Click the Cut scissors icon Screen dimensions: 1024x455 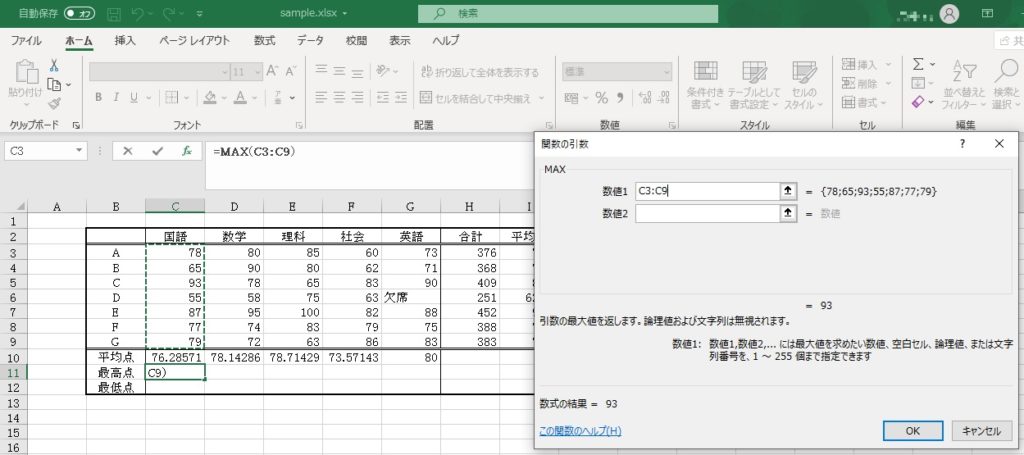(x=54, y=65)
